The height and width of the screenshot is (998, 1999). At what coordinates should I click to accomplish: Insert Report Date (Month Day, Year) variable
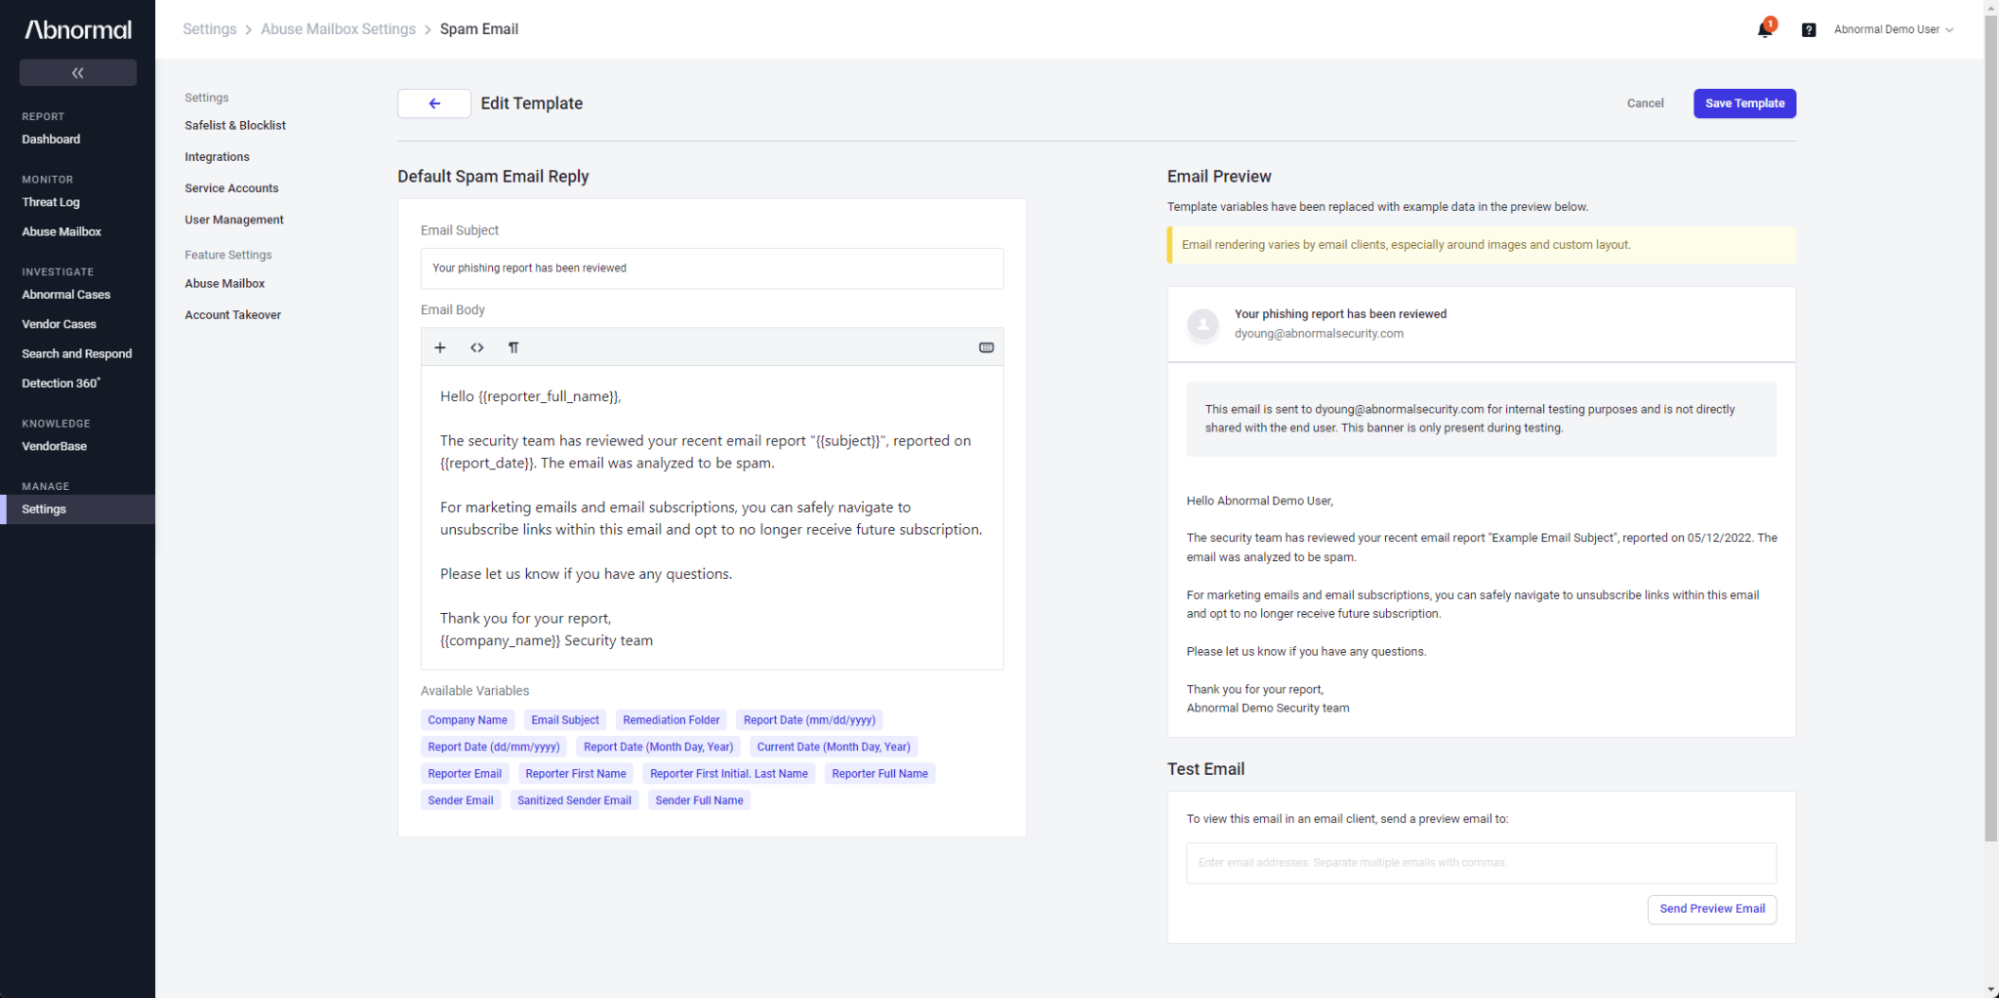(x=658, y=747)
